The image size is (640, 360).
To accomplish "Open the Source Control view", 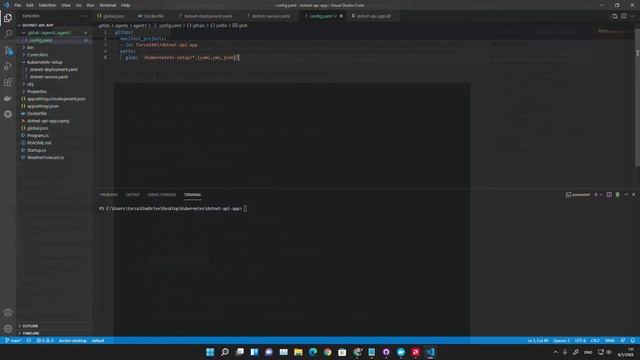I will pyautogui.click(x=8, y=50).
